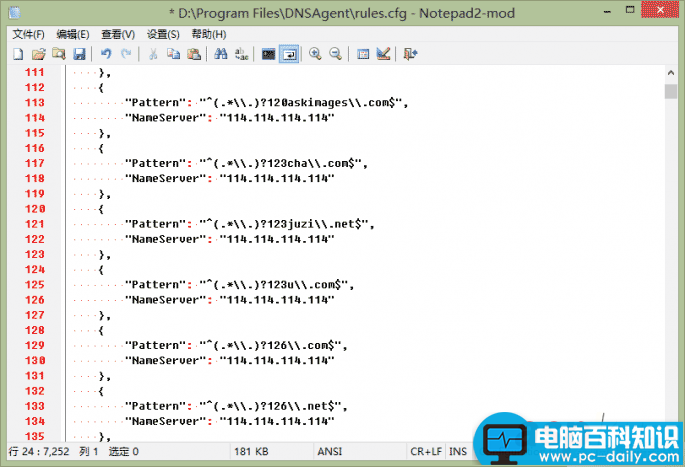The height and width of the screenshot is (467, 685).
Task: Expand the 帮助(H) menu
Action: coord(208,34)
